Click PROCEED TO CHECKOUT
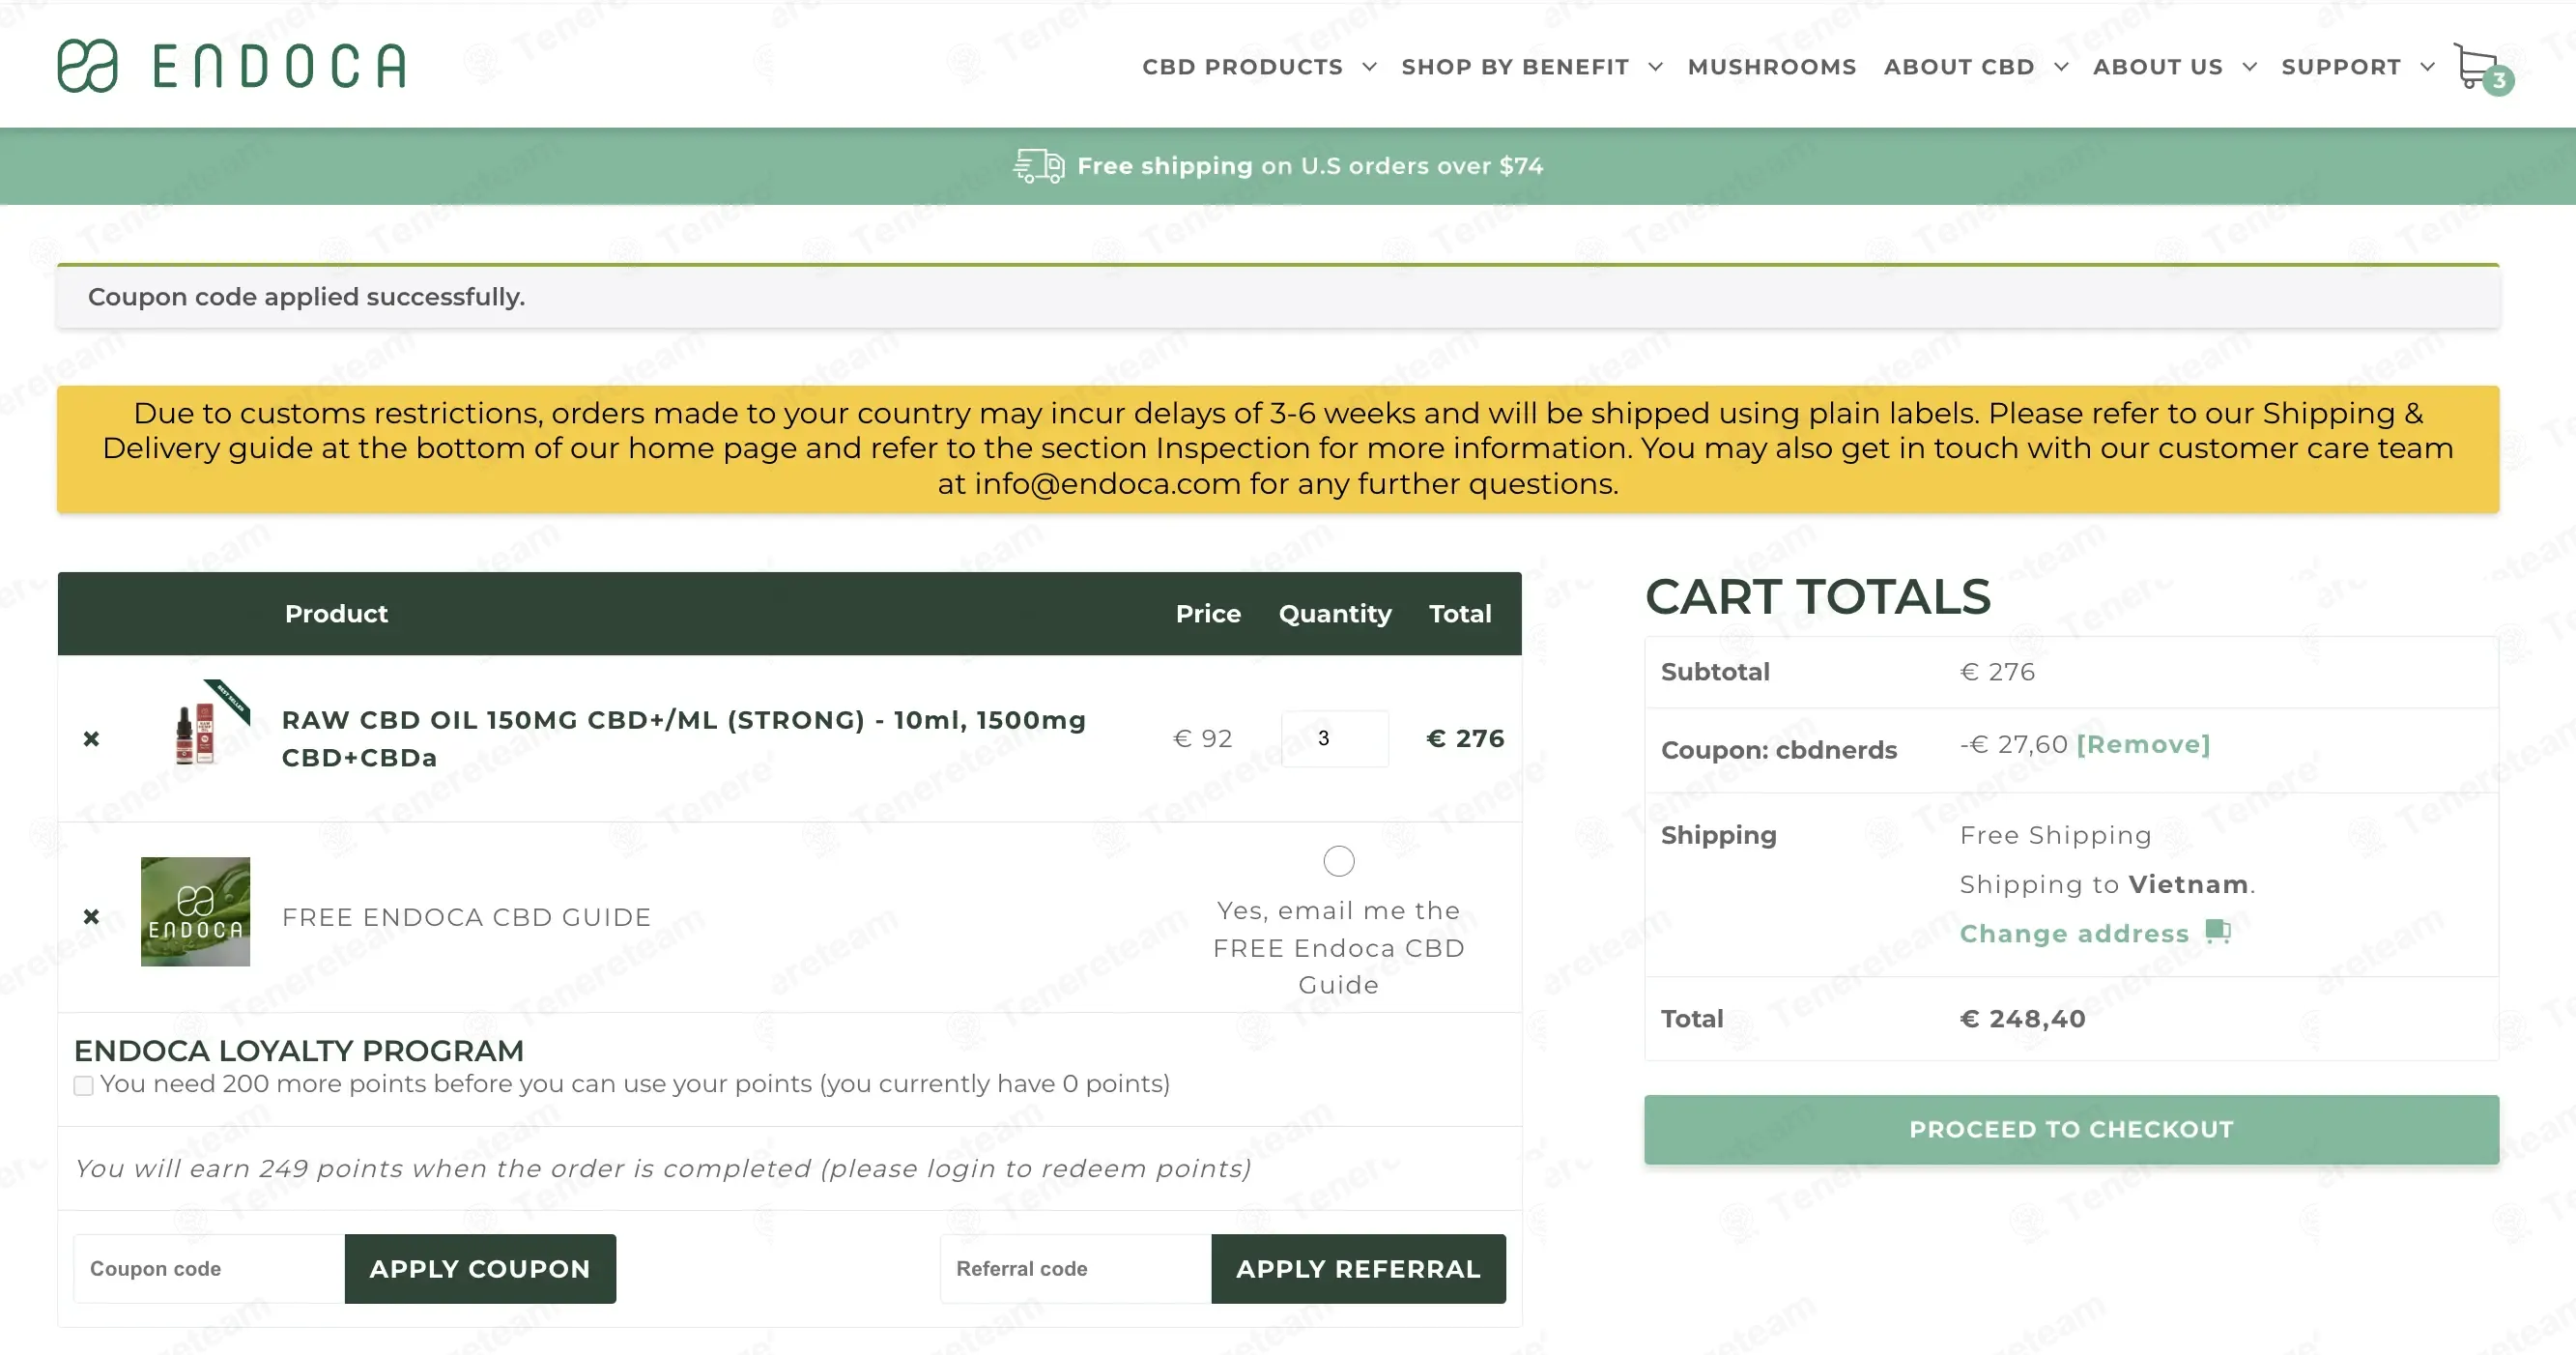 point(2071,1129)
